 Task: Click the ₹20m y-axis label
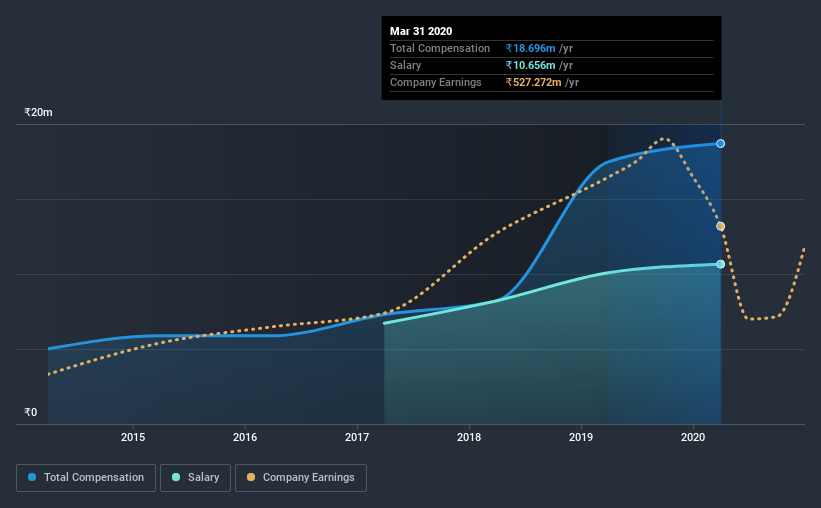point(38,113)
